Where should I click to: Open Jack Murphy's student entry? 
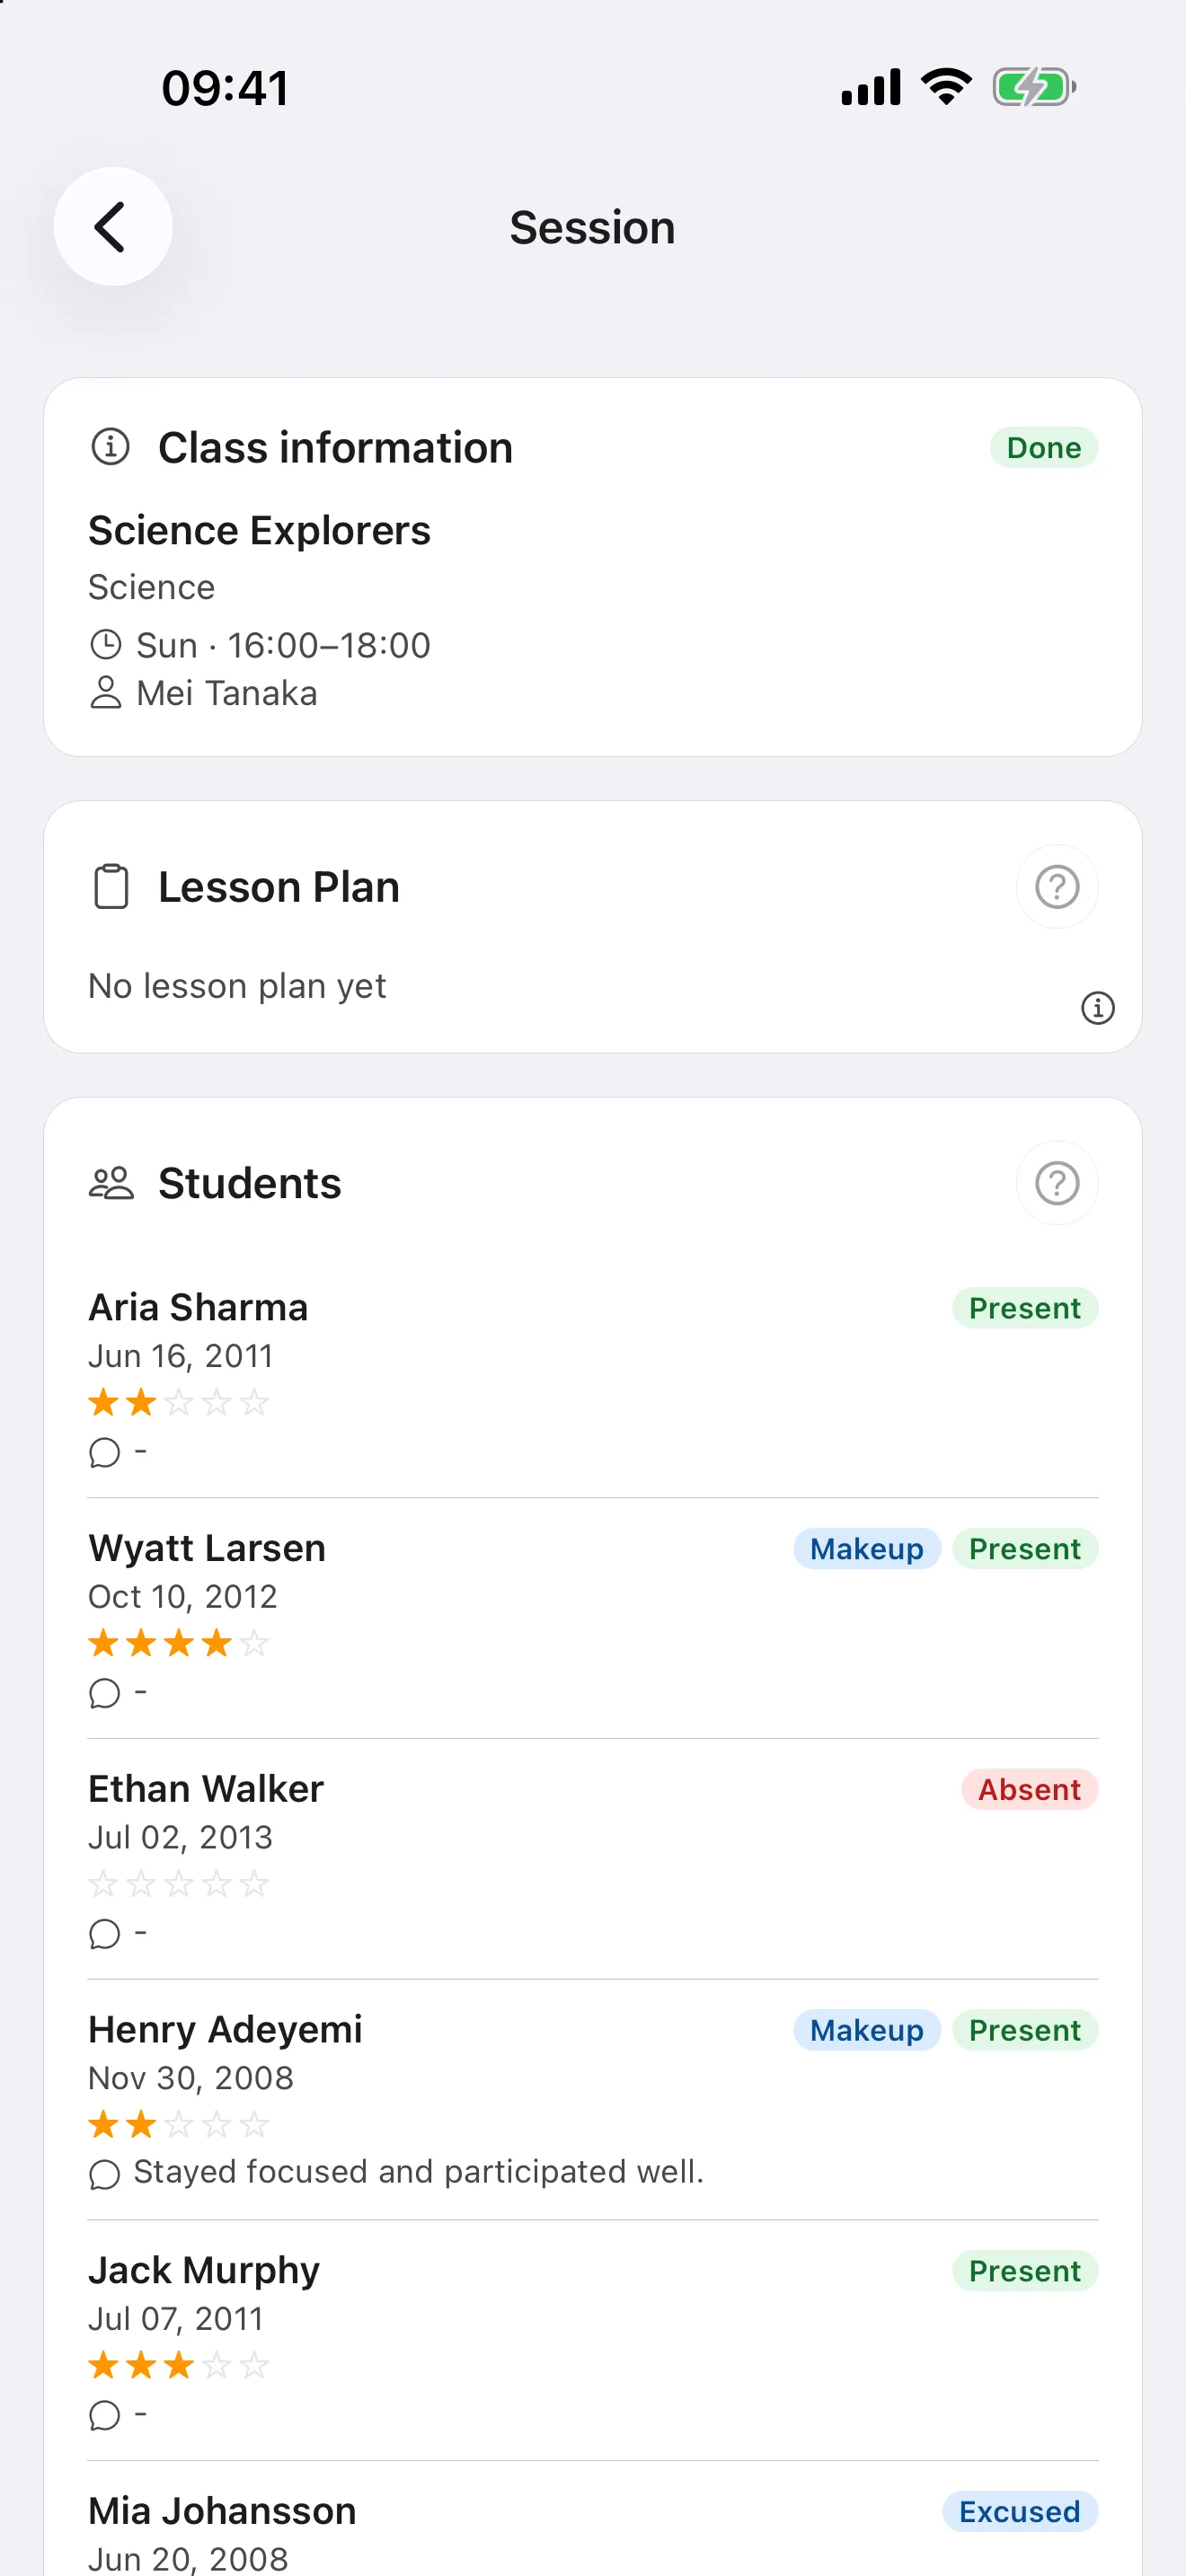(593, 2340)
